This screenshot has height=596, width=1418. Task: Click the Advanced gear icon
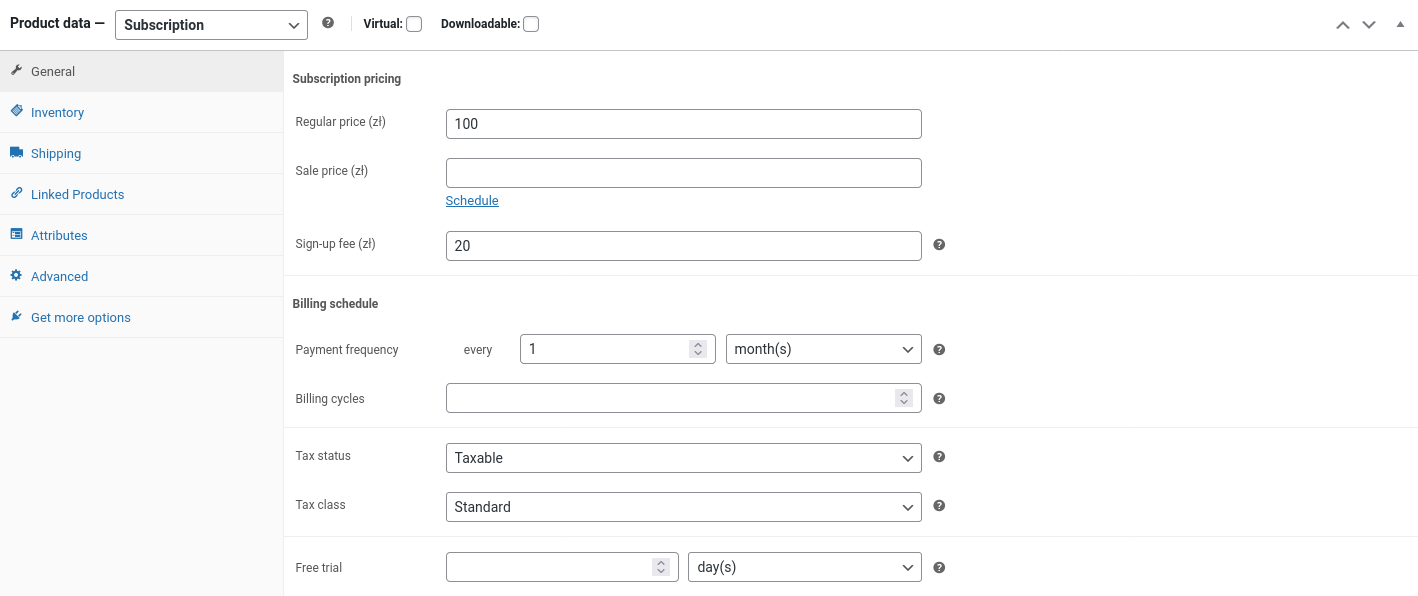(x=15, y=275)
